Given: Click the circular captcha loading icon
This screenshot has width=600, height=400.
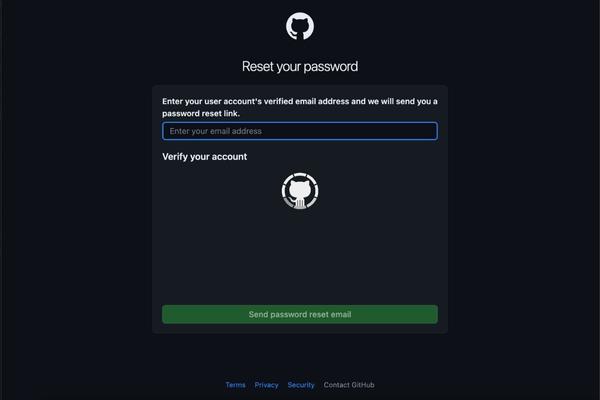Looking at the screenshot, I should pyautogui.click(x=300, y=191).
